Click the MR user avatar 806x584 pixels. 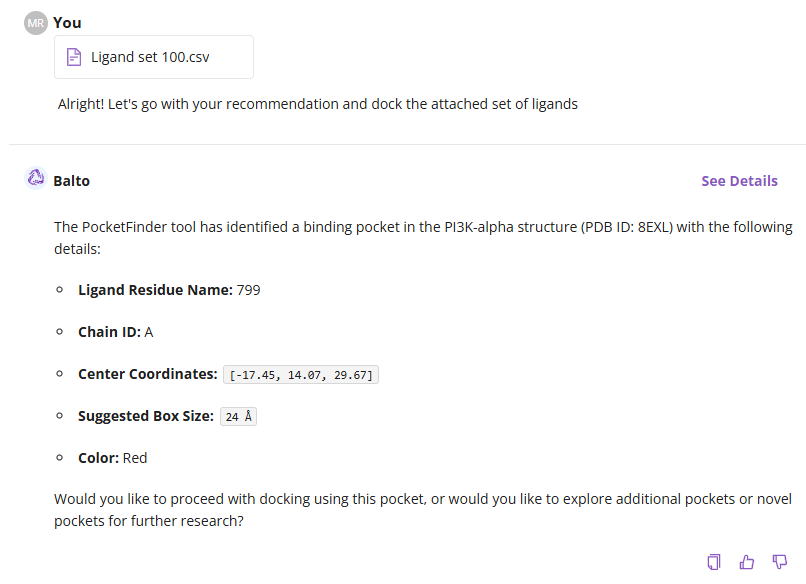[x=36, y=22]
